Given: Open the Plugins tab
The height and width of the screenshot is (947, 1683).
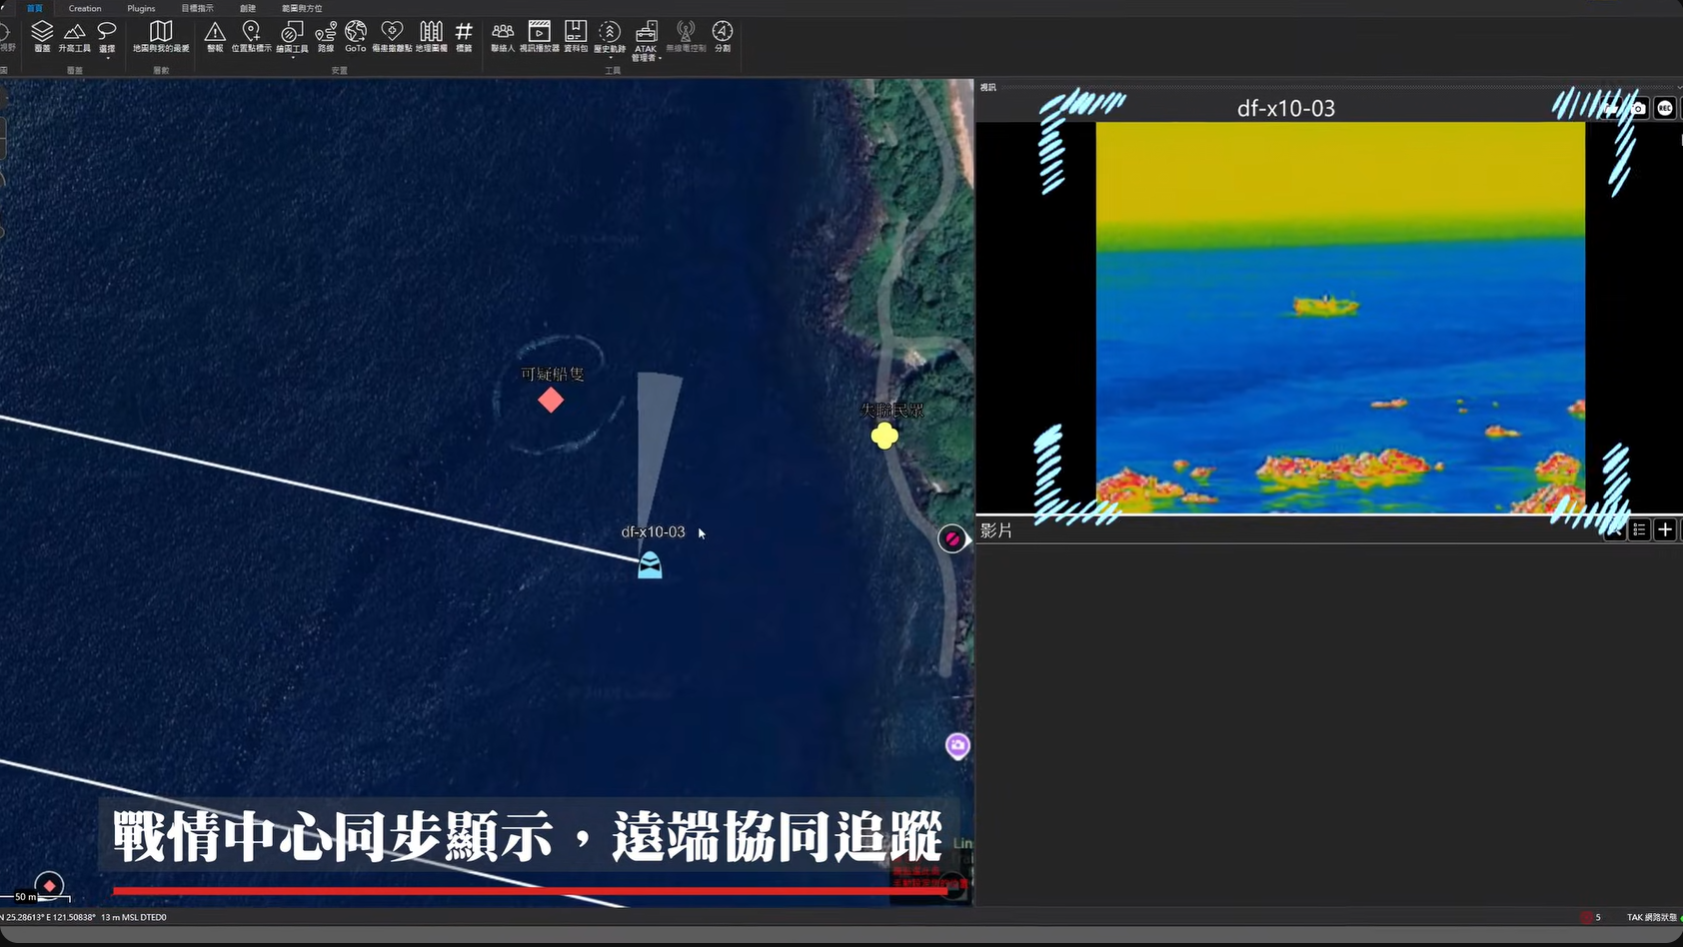Looking at the screenshot, I should [141, 8].
